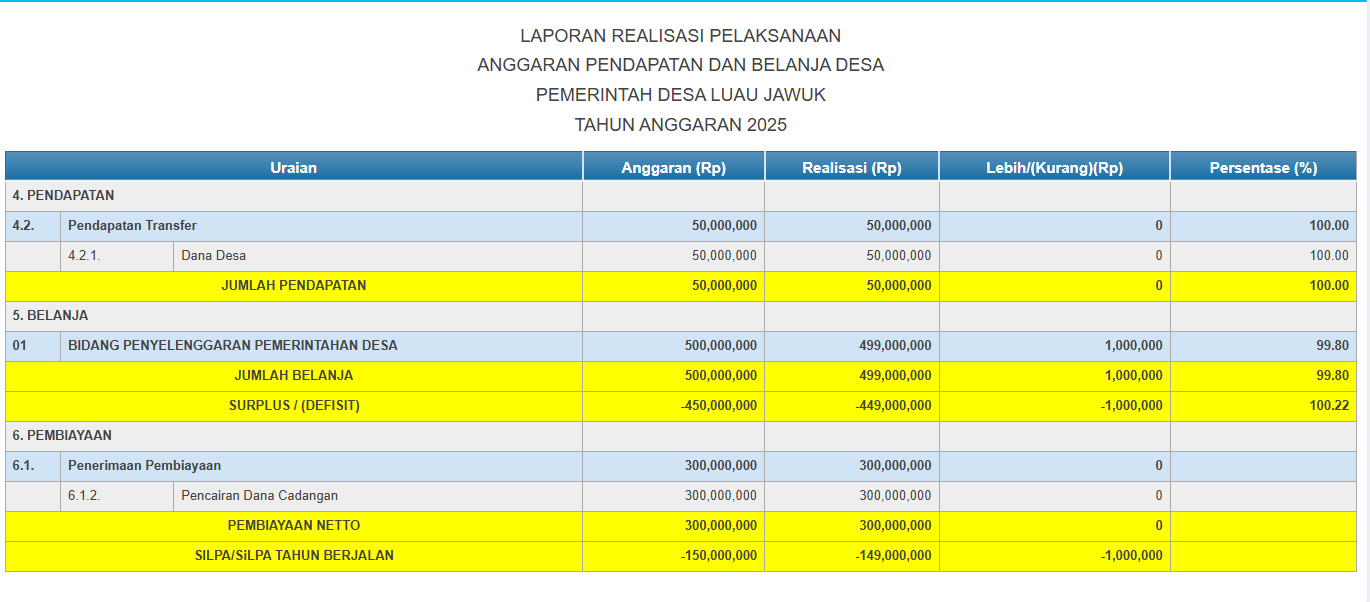The image size is (1370, 602).
Task: Select the JUMLAH PENDAPATAN total label
Action: click(x=293, y=286)
